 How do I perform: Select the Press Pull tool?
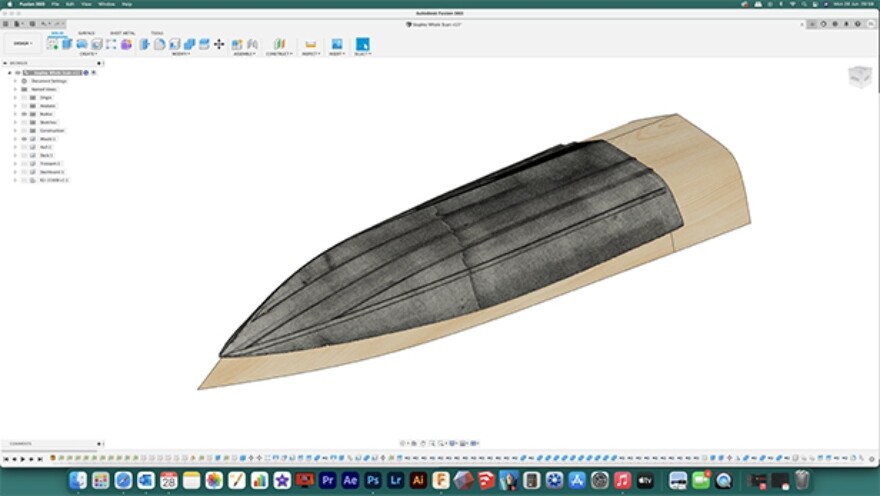point(144,44)
